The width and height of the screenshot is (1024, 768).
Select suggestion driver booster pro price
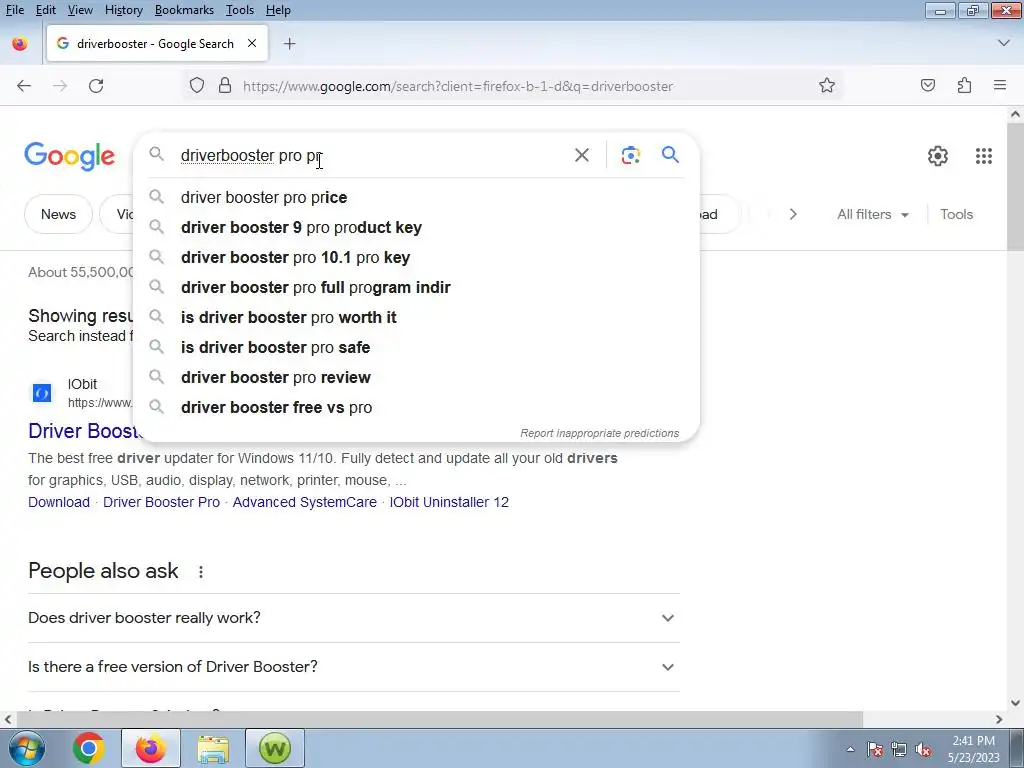click(x=416, y=197)
